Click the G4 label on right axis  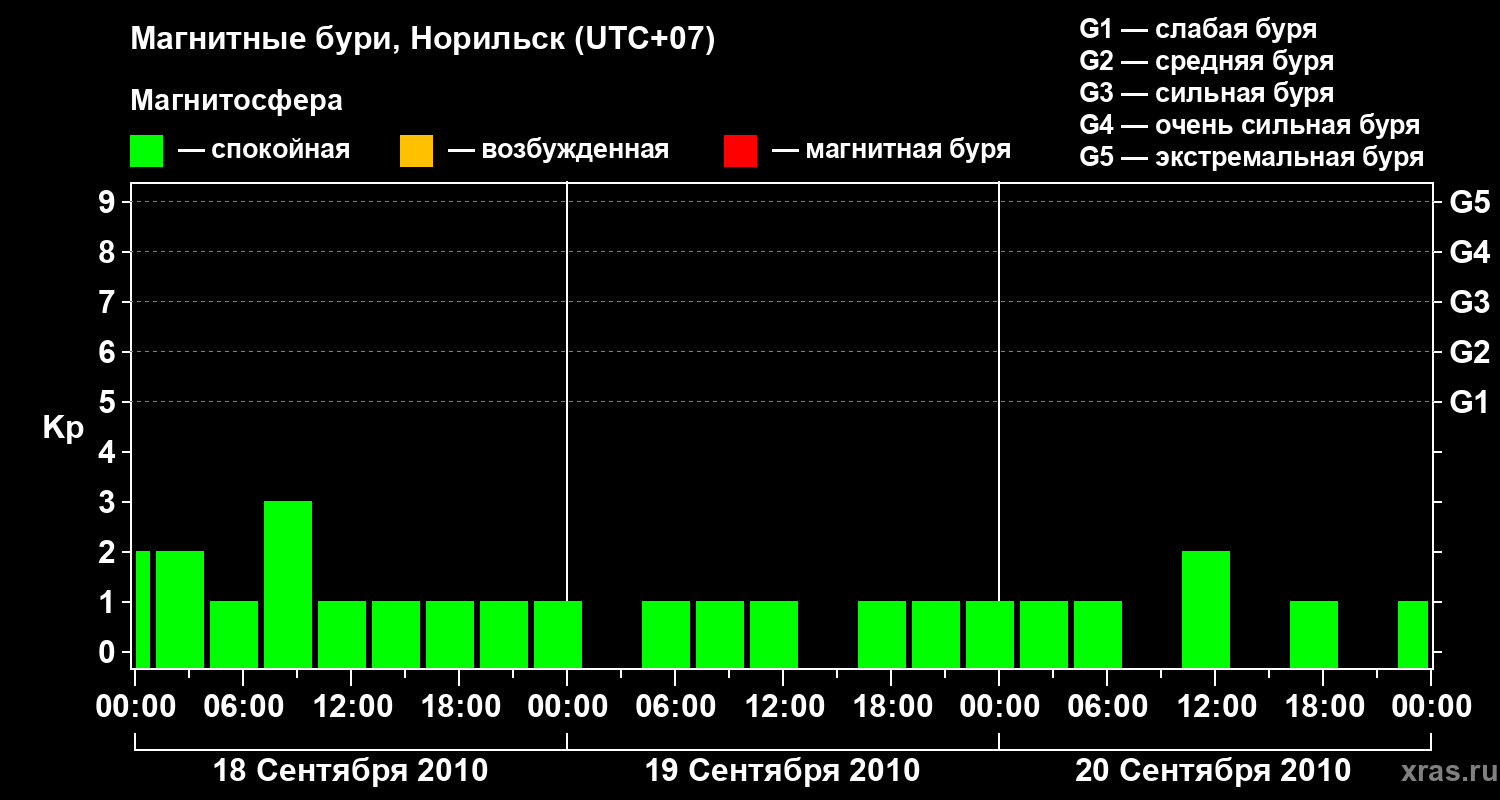tap(1470, 252)
